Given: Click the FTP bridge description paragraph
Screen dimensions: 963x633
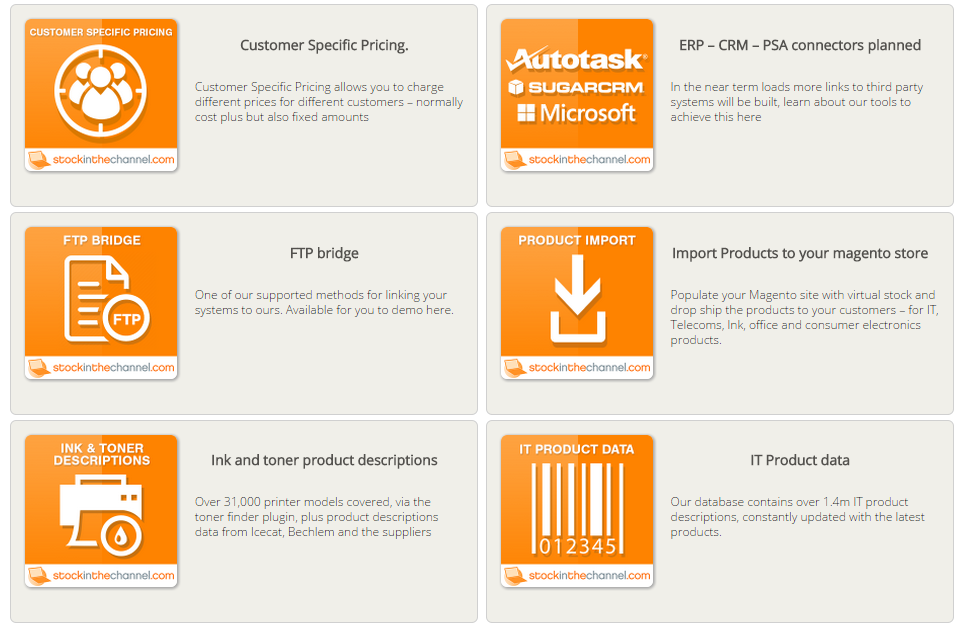Looking at the screenshot, I should point(324,303).
